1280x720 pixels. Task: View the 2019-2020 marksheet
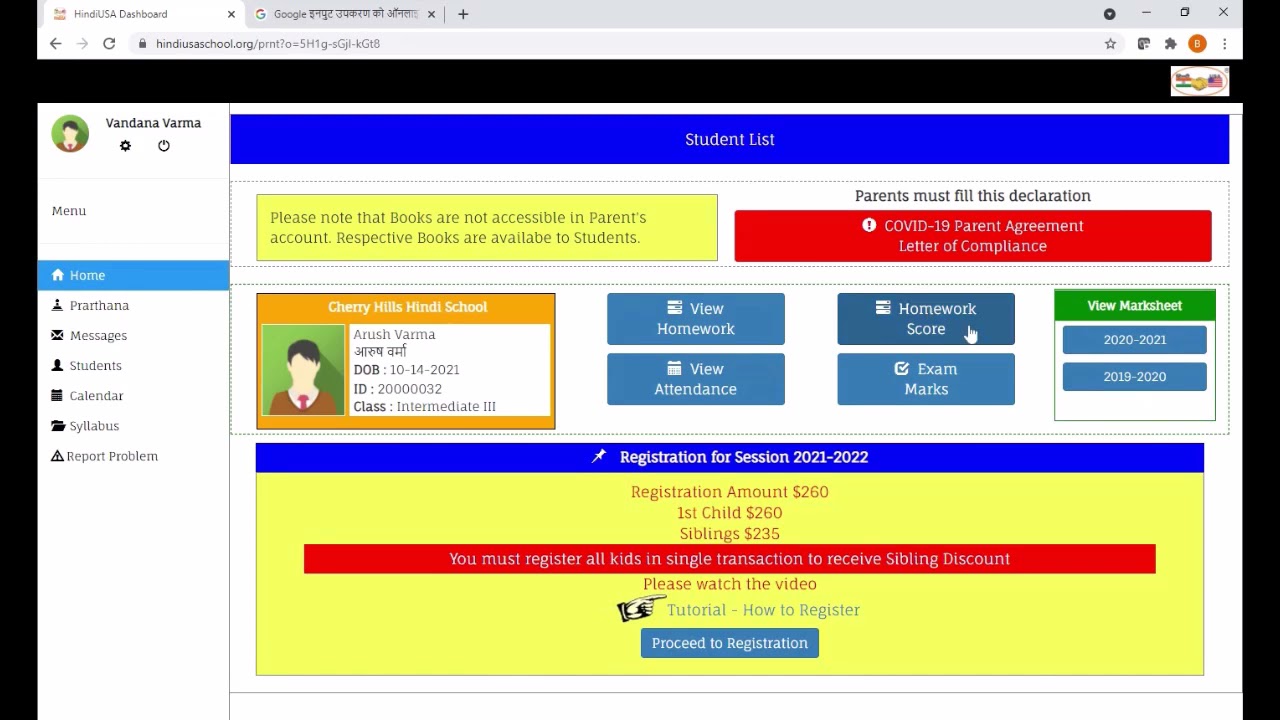1135,377
